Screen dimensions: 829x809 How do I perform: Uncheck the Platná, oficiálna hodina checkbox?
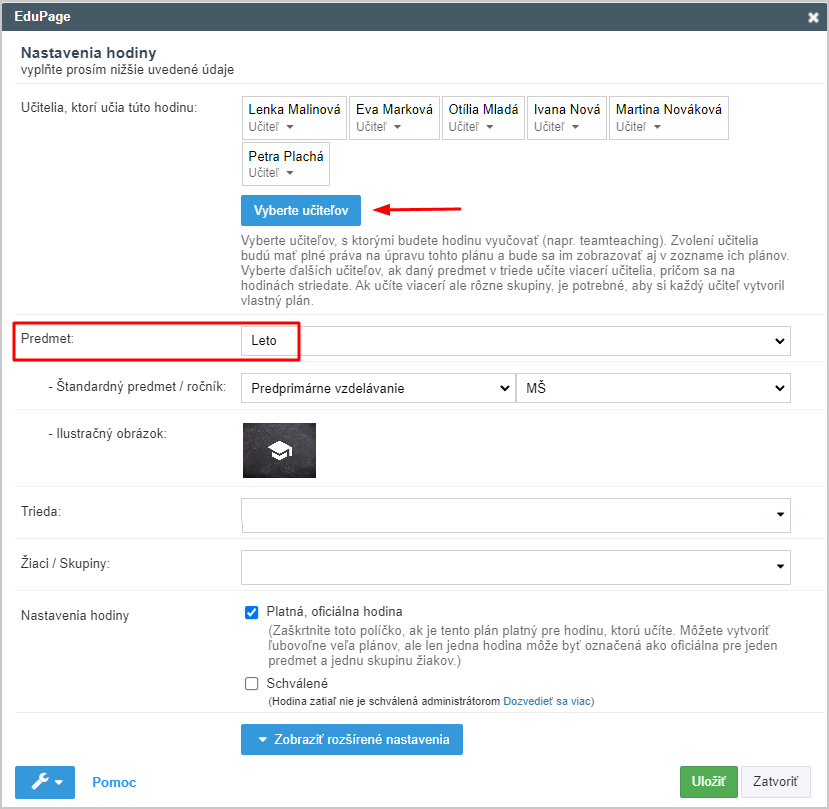point(252,612)
